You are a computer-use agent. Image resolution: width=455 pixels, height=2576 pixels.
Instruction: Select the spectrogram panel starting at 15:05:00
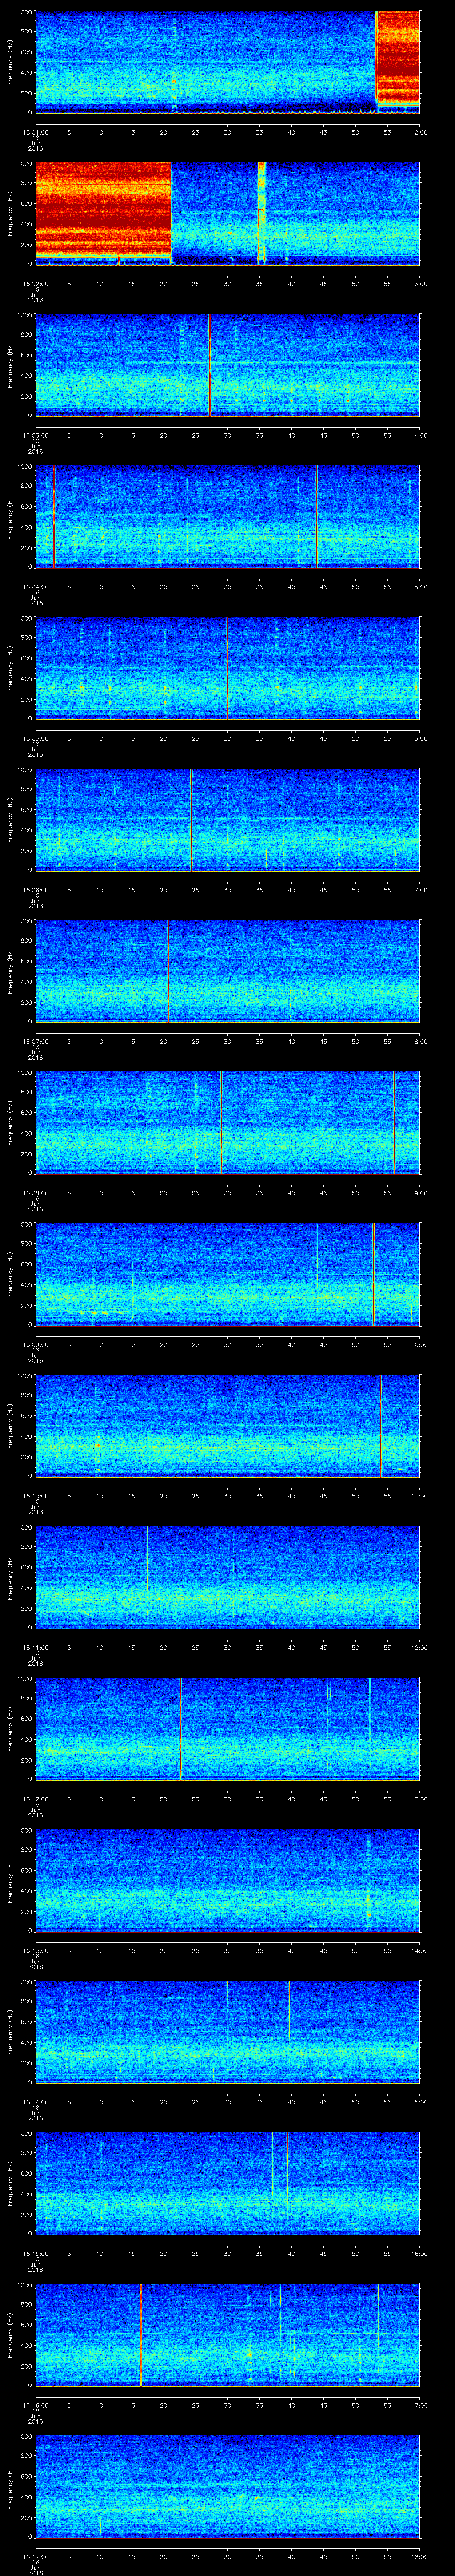[227, 668]
